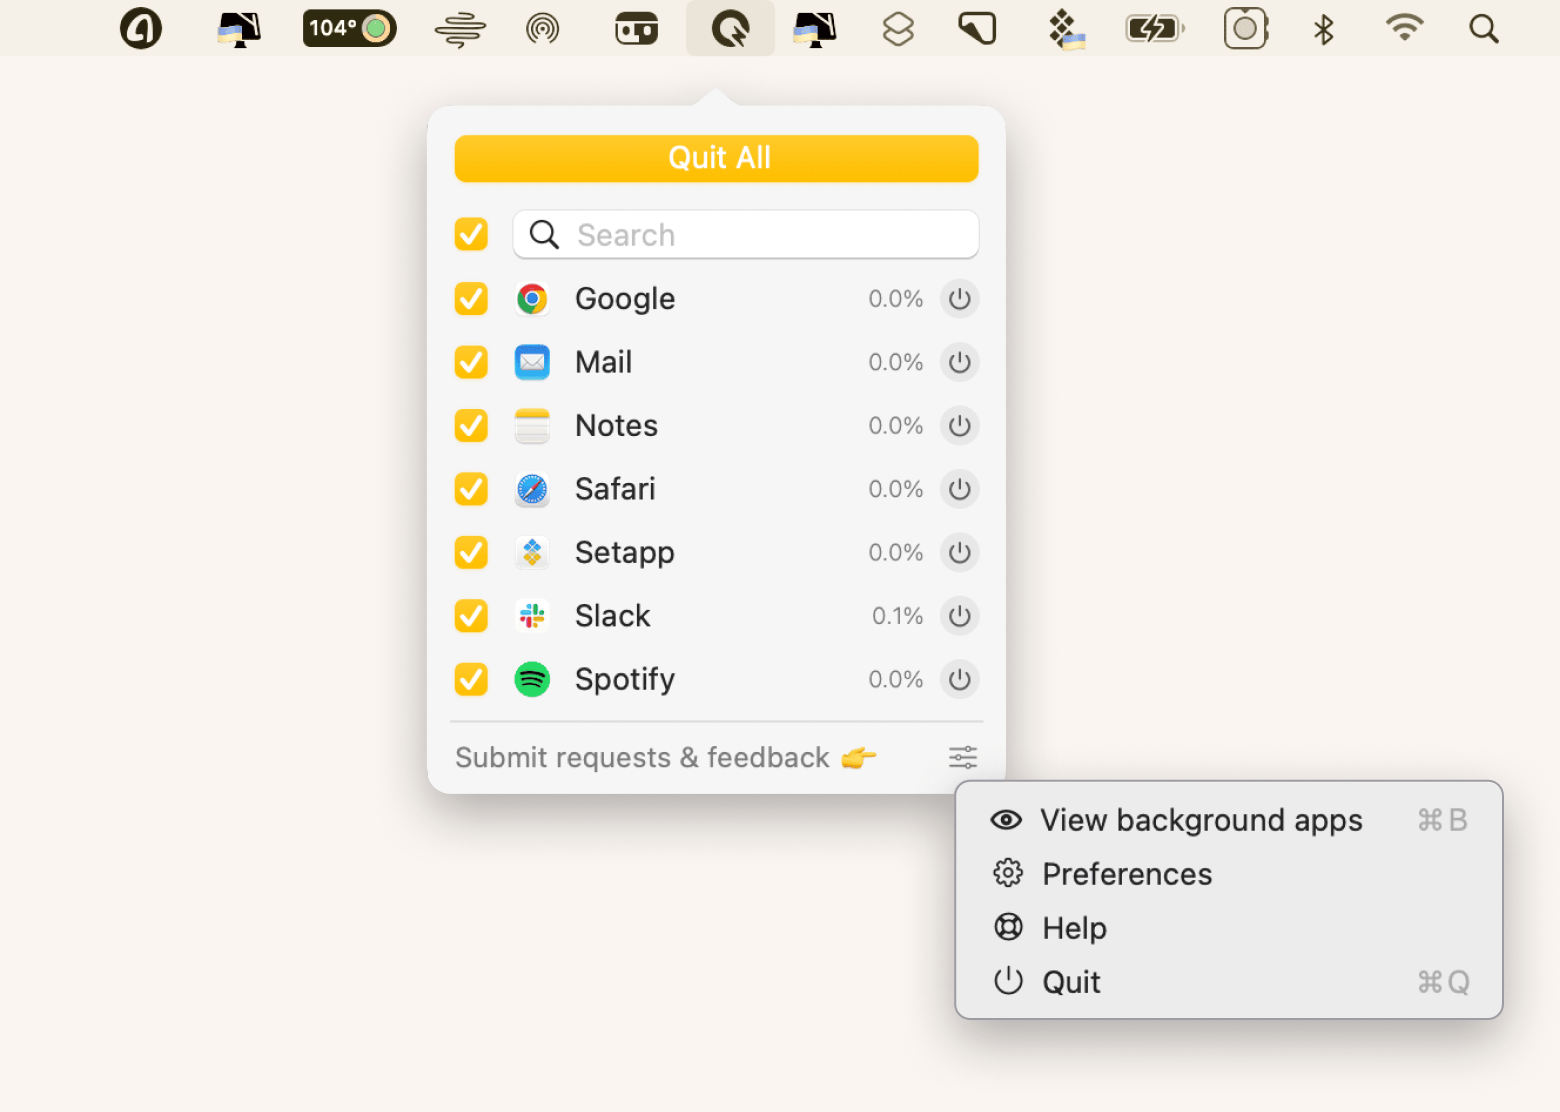This screenshot has height=1112, width=1560.
Task: Uncheck the Safari checkbox
Action: (471, 489)
